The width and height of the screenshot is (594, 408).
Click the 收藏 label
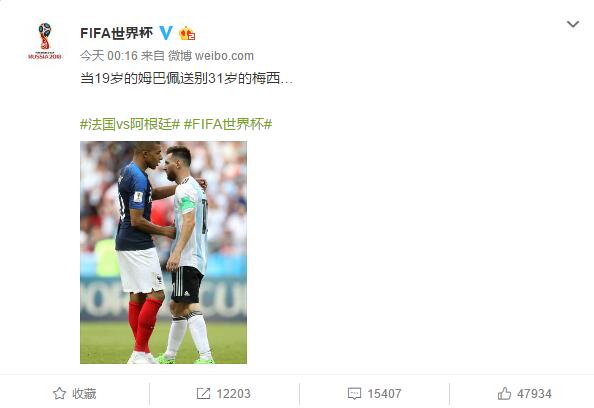coord(84,394)
